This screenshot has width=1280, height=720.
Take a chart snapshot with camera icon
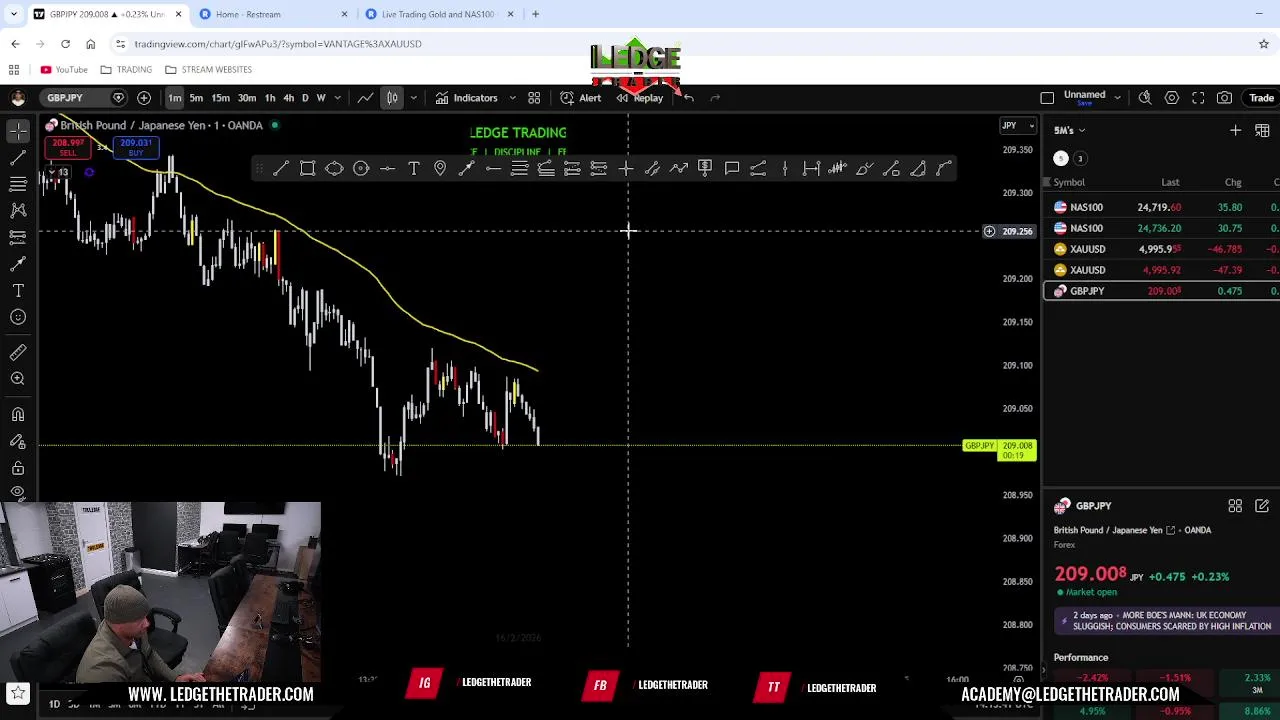(x=1225, y=98)
